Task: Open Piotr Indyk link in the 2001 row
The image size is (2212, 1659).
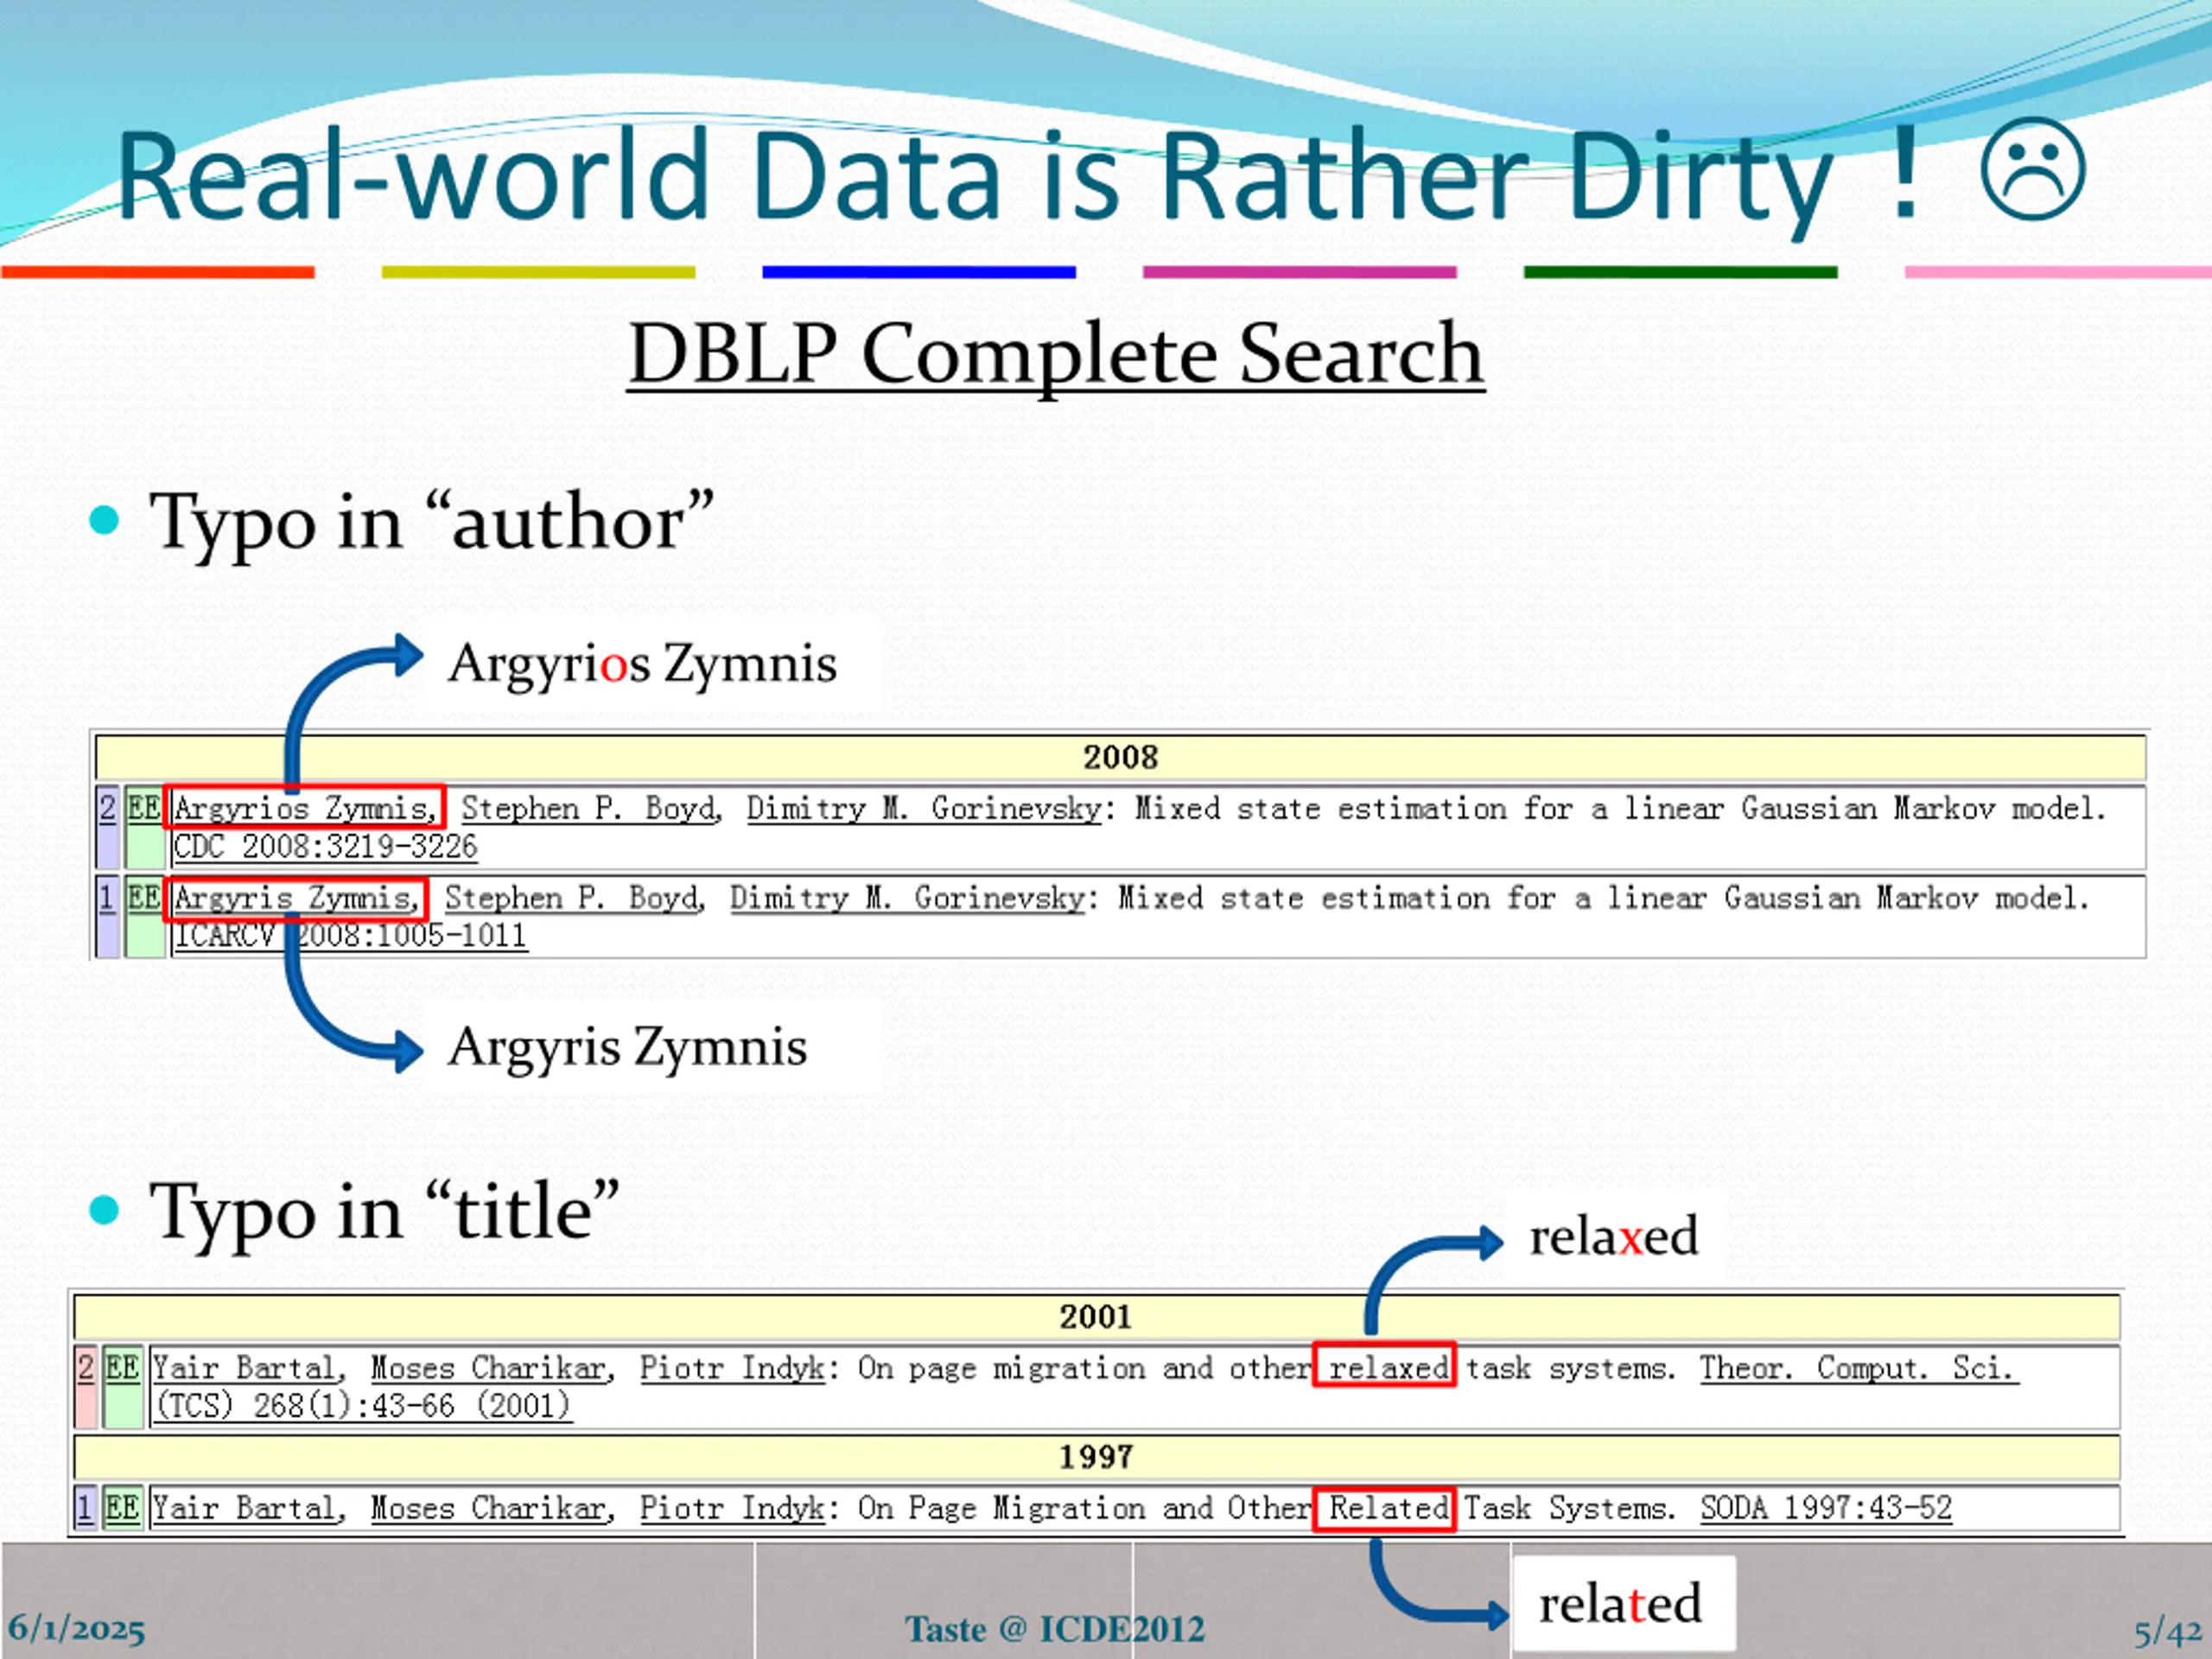Action: [x=732, y=1368]
